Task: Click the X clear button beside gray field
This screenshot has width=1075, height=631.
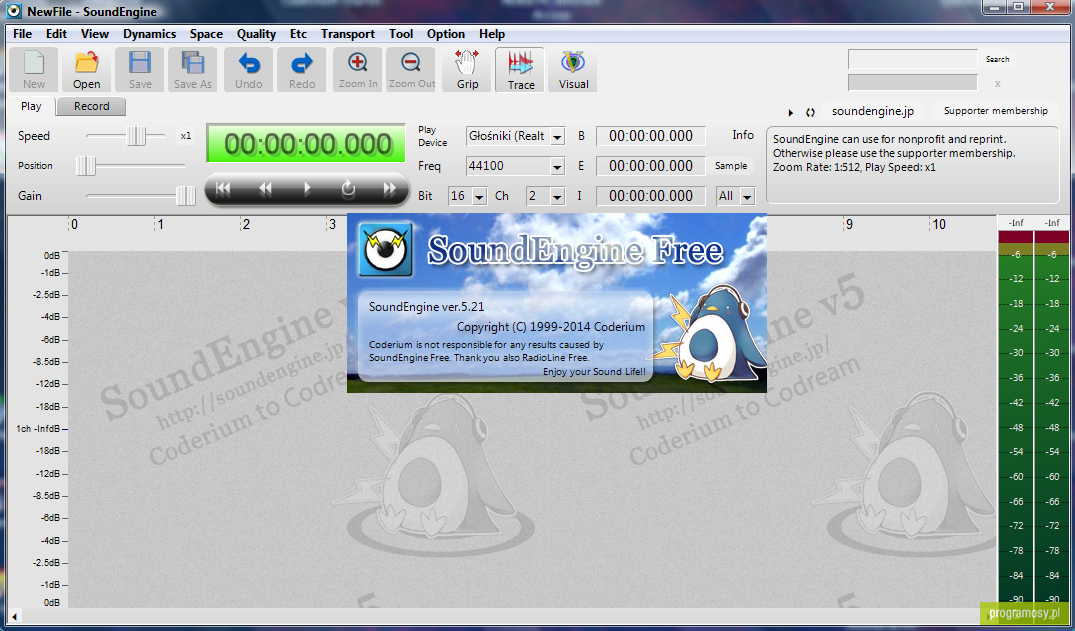Action: coord(998,84)
